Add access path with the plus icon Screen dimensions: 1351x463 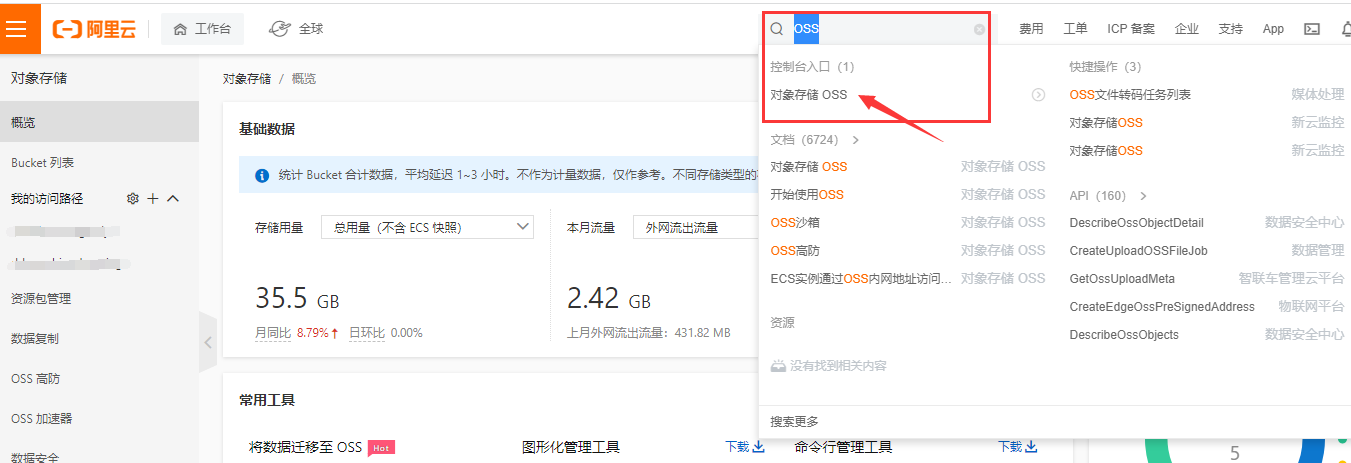pyautogui.click(x=153, y=199)
